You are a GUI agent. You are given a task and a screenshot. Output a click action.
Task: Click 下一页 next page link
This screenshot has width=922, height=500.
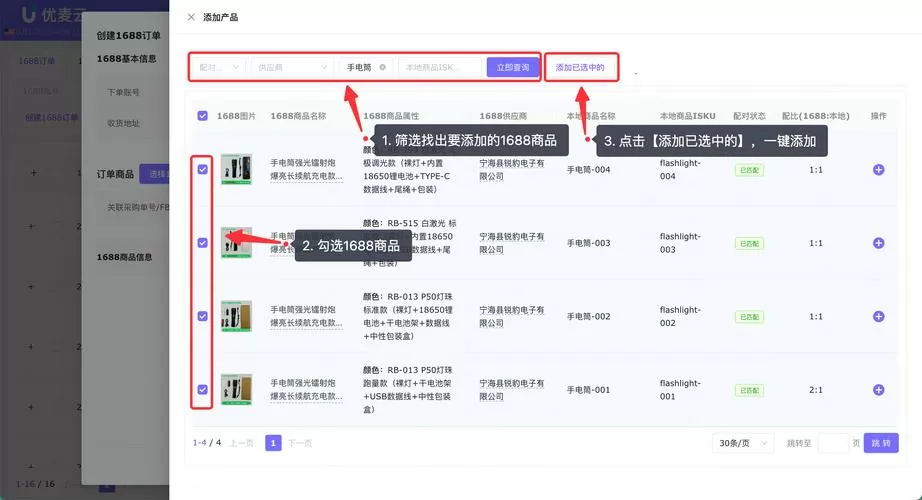point(300,443)
